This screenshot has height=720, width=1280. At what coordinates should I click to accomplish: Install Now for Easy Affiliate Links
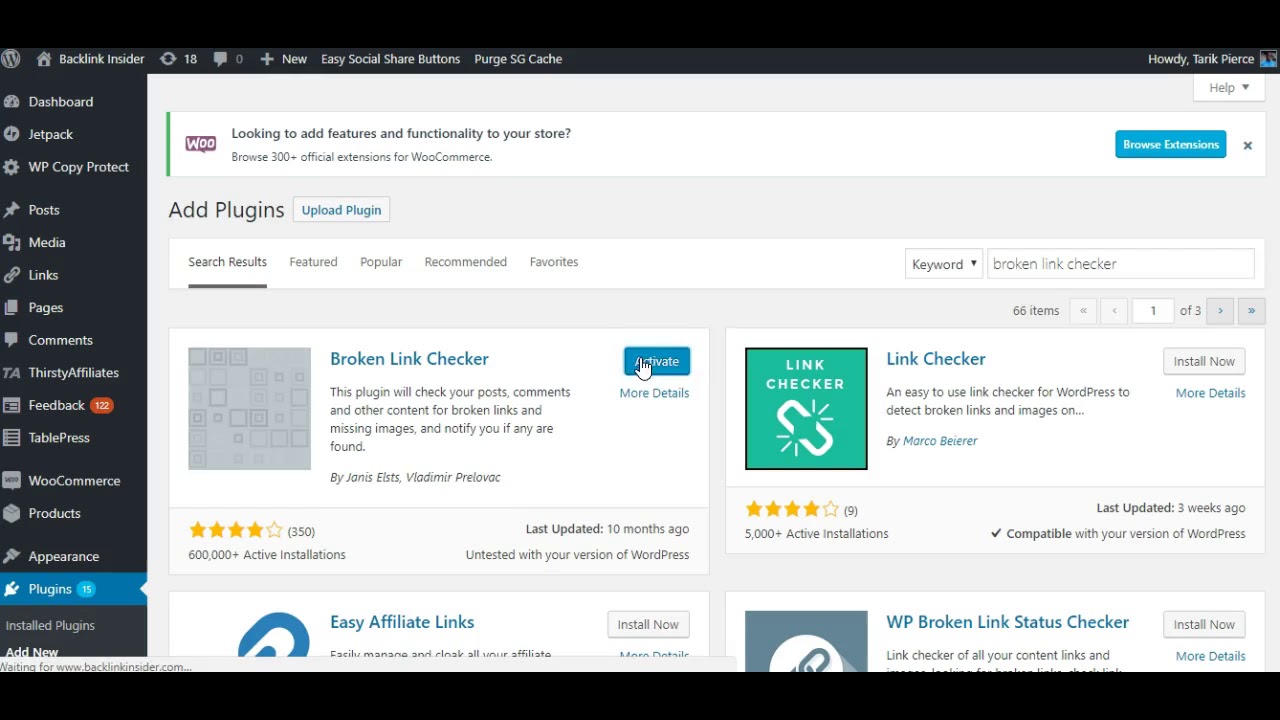coord(648,624)
